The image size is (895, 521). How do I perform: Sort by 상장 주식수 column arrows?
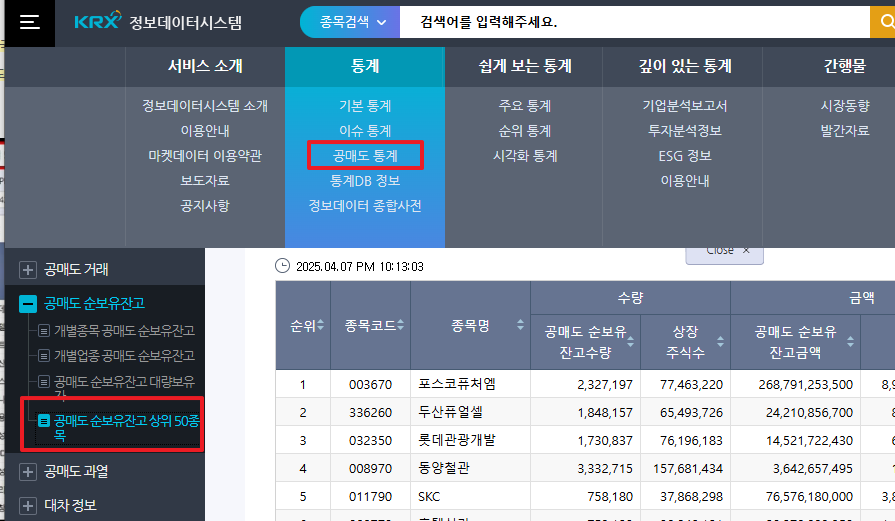[720, 342]
